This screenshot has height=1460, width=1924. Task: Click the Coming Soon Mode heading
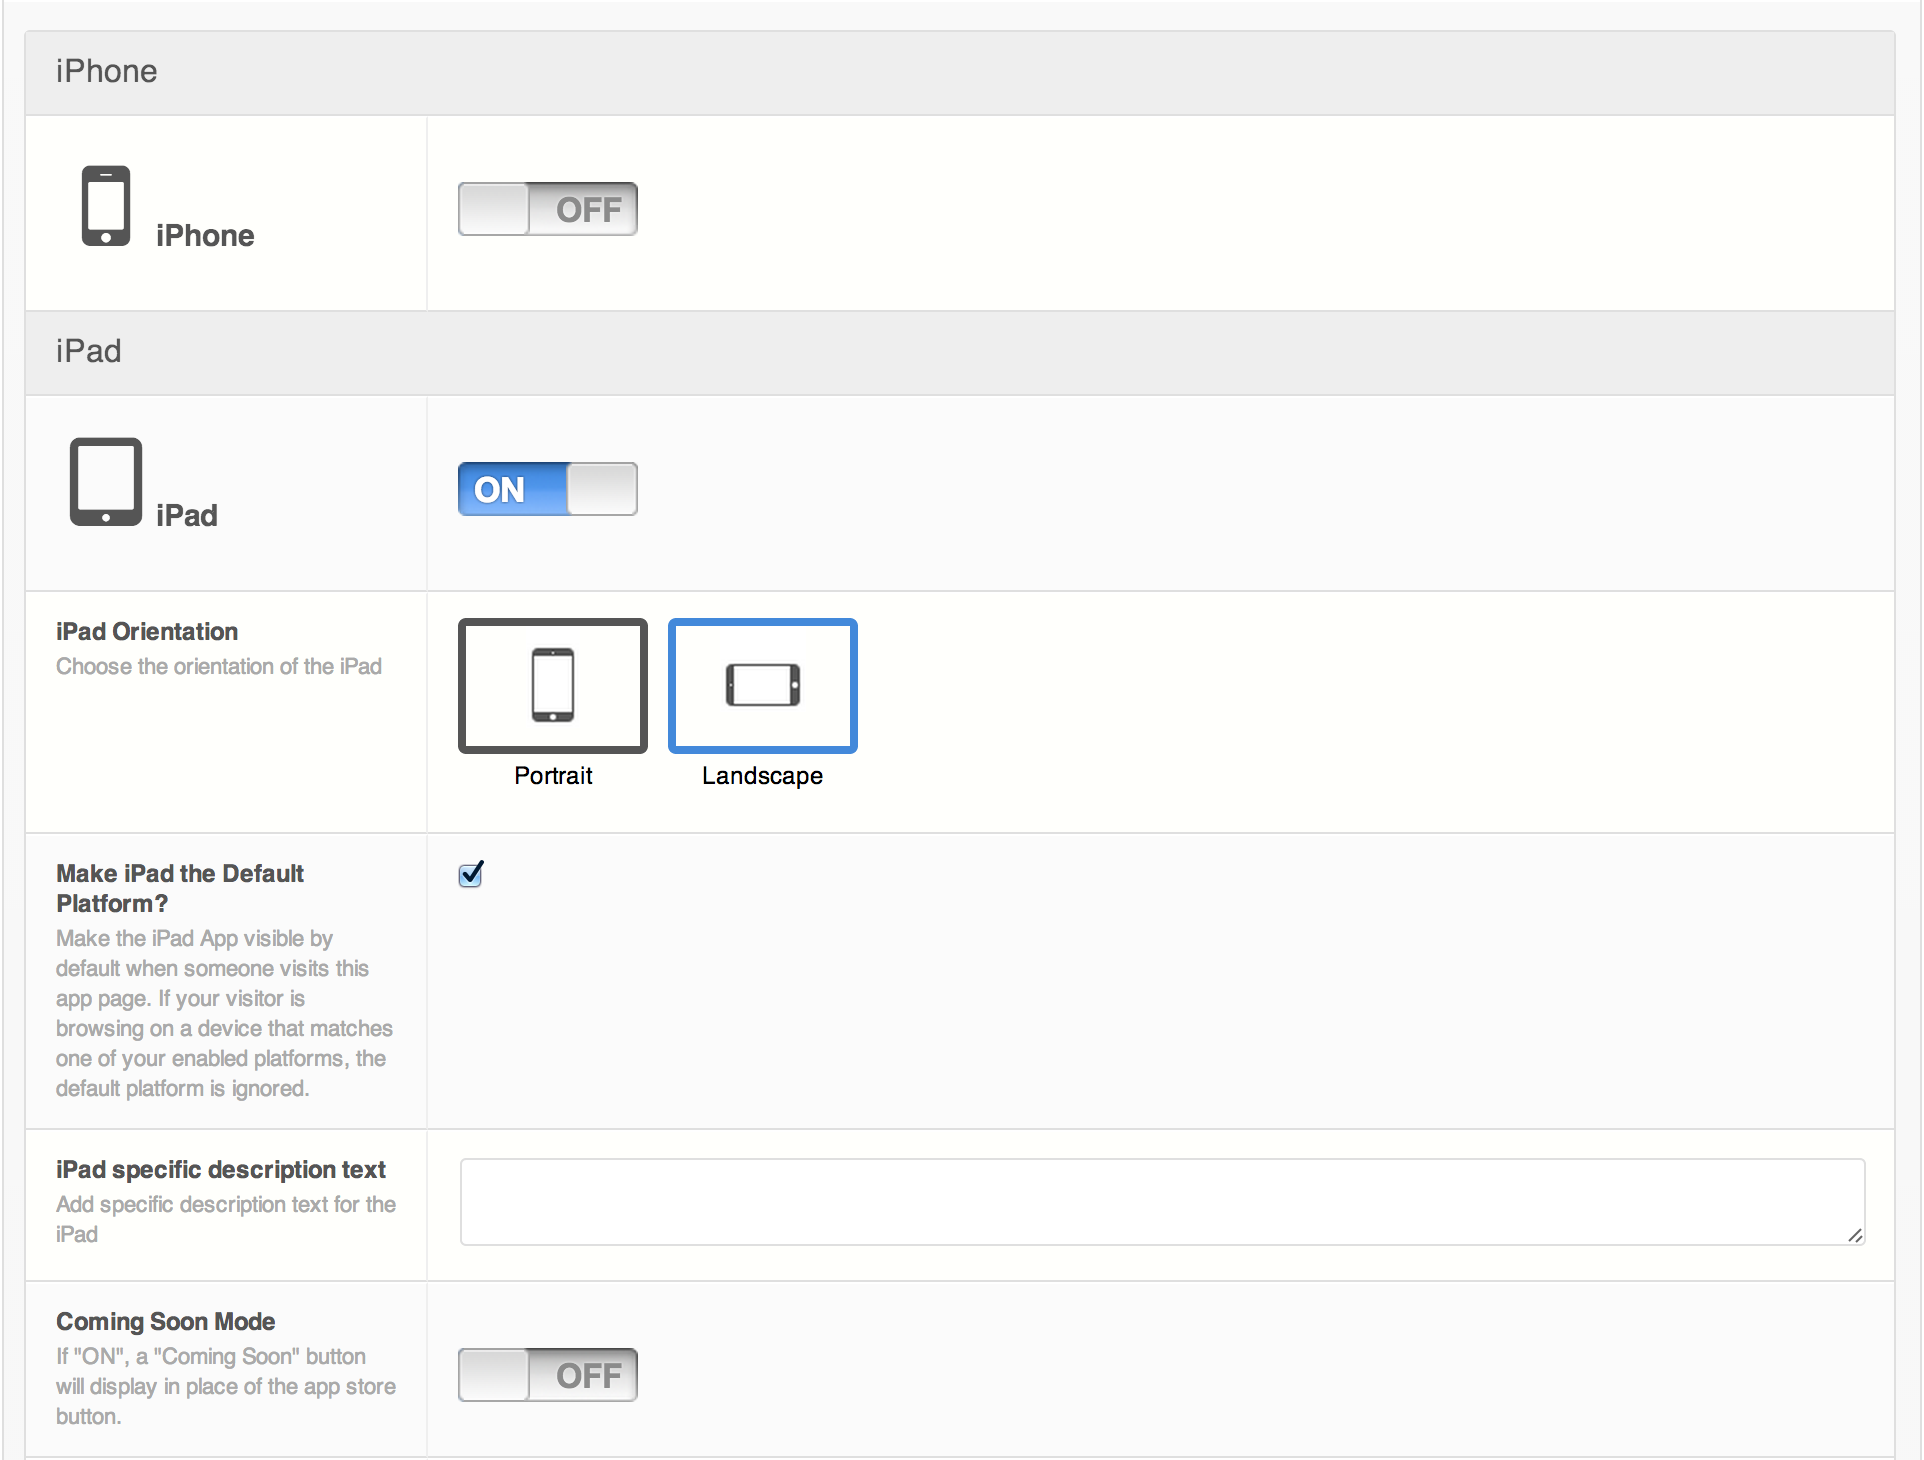166,1322
